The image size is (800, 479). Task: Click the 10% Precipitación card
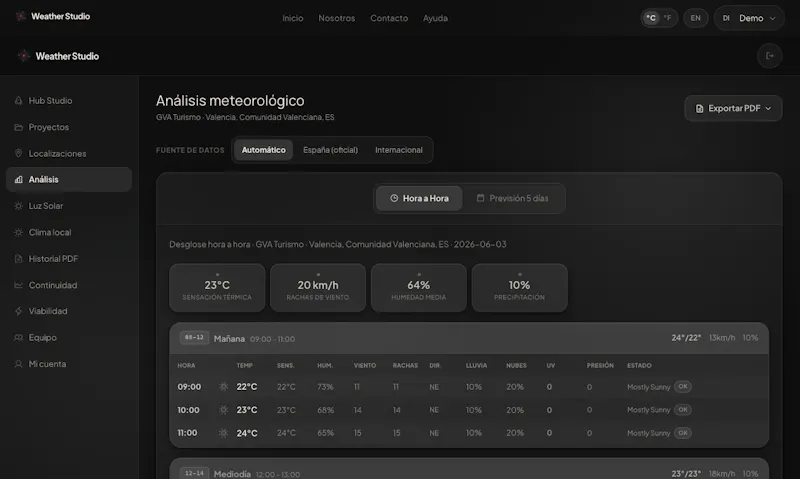(519, 288)
